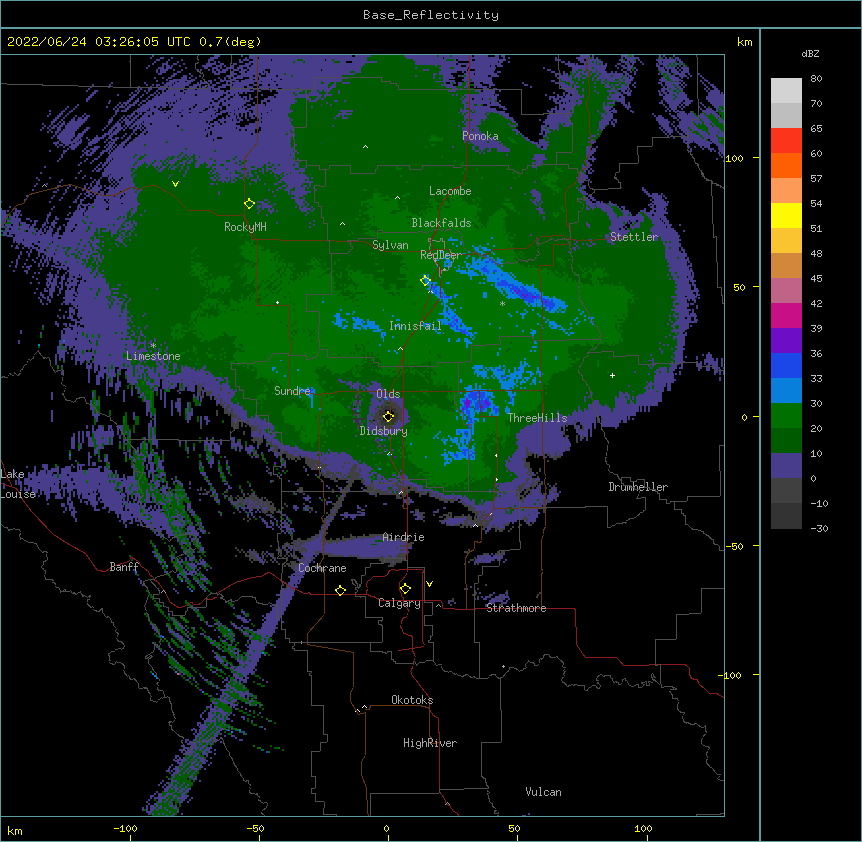
Task: Click the Ponoka city label
Action: [480, 136]
